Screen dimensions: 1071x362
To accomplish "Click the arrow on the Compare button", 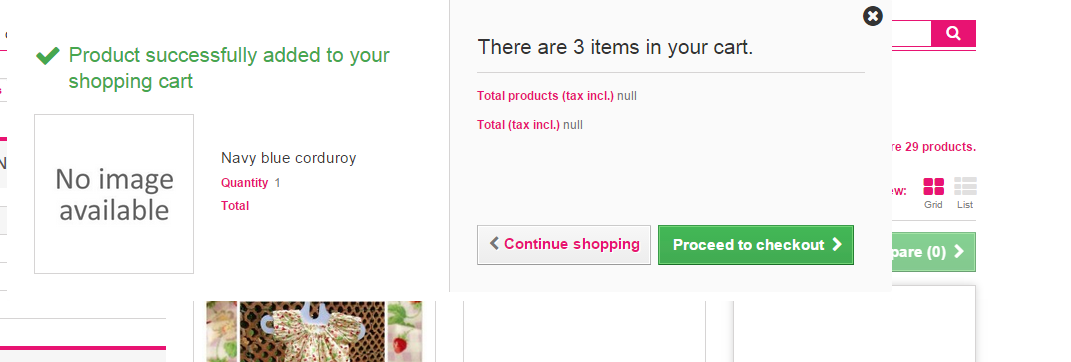I will pos(959,251).
